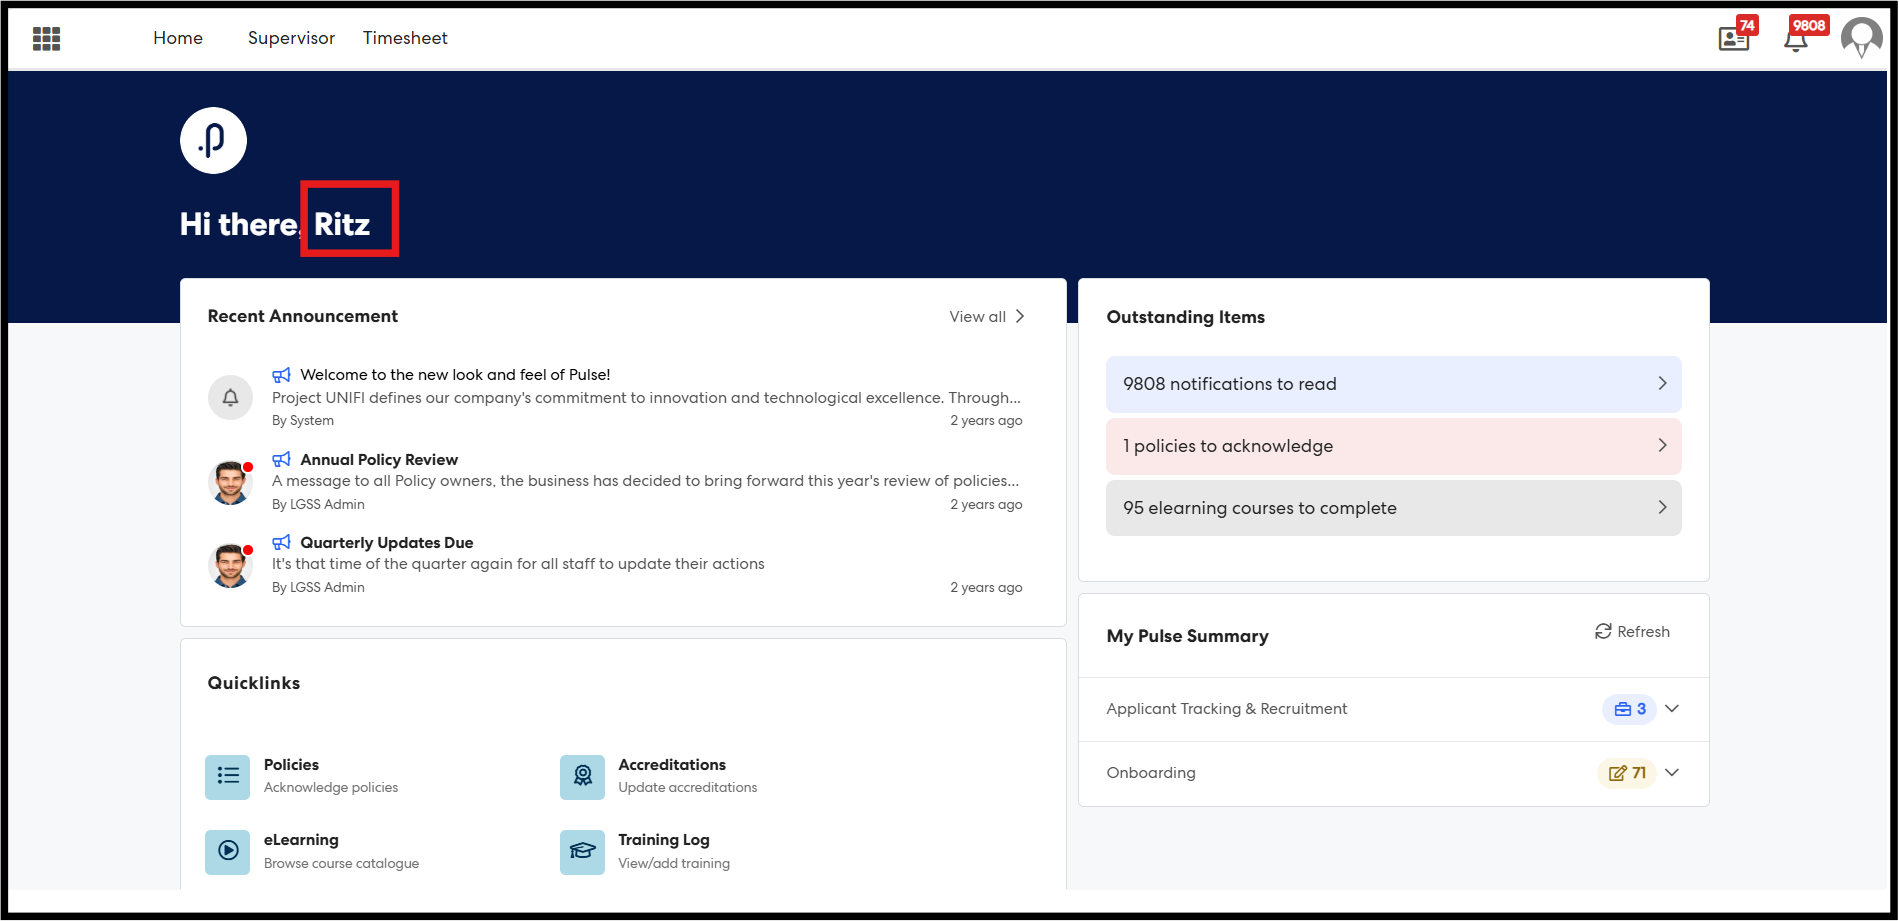Click the contact card icon with 74 badge
1899x921 pixels.
1733,39
